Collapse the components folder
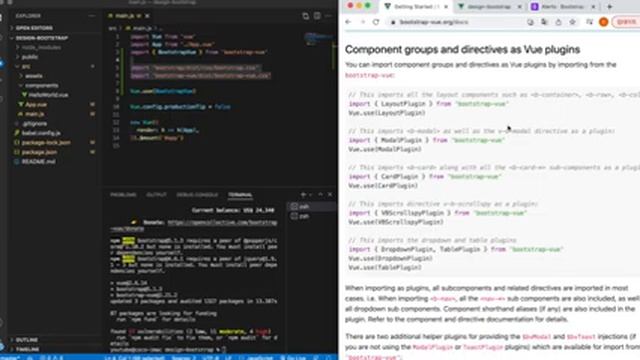The image size is (640, 360). tap(41, 85)
